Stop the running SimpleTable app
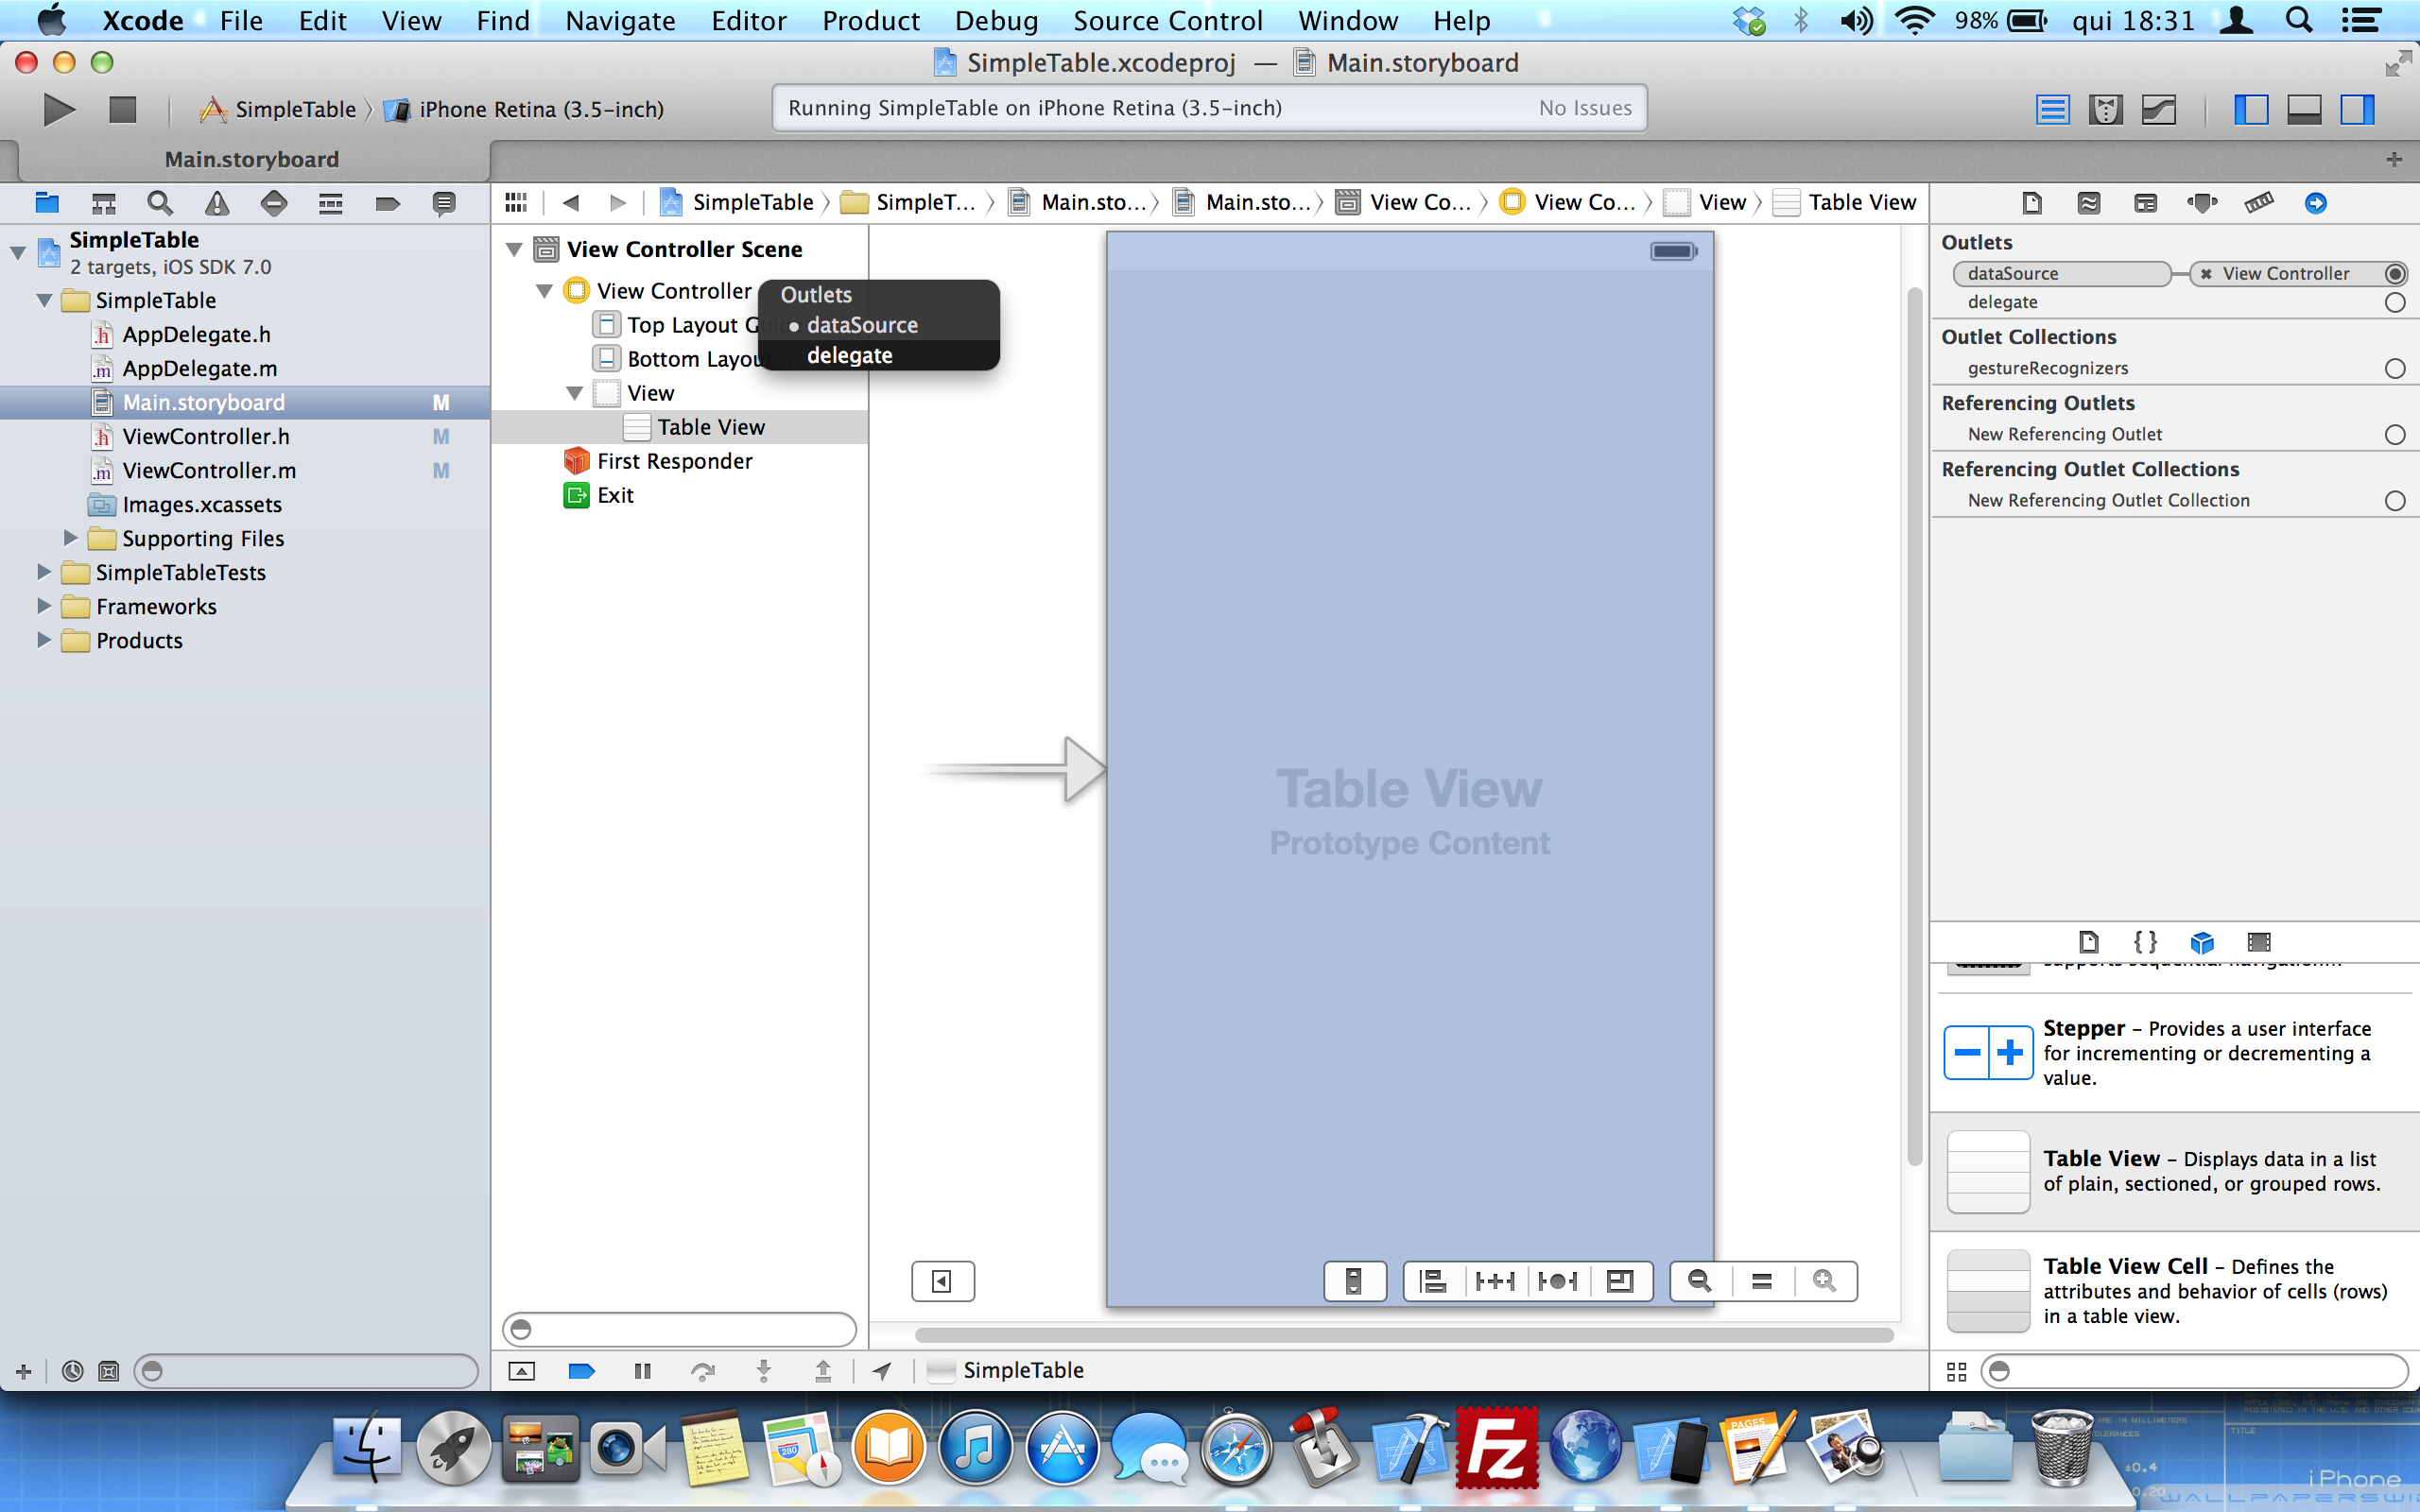Screen dimensions: 2420x1512 pyautogui.click(x=122, y=109)
